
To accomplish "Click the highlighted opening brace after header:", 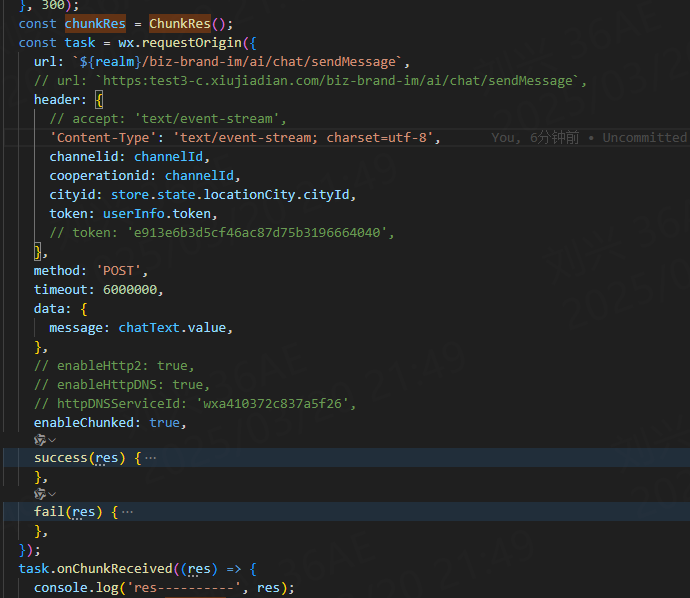I will click(x=99, y=100).
